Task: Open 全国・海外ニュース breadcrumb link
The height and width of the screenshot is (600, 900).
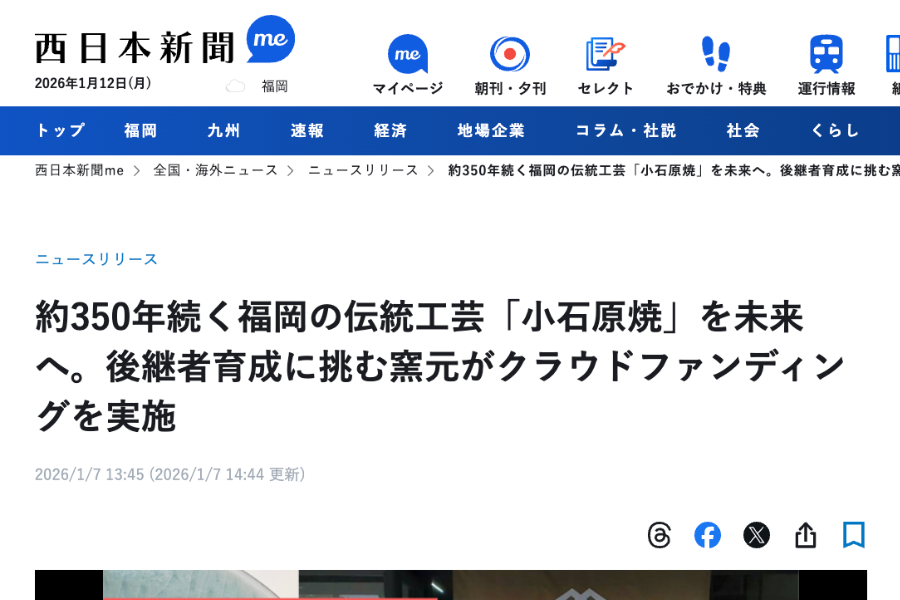Action: 215,171
